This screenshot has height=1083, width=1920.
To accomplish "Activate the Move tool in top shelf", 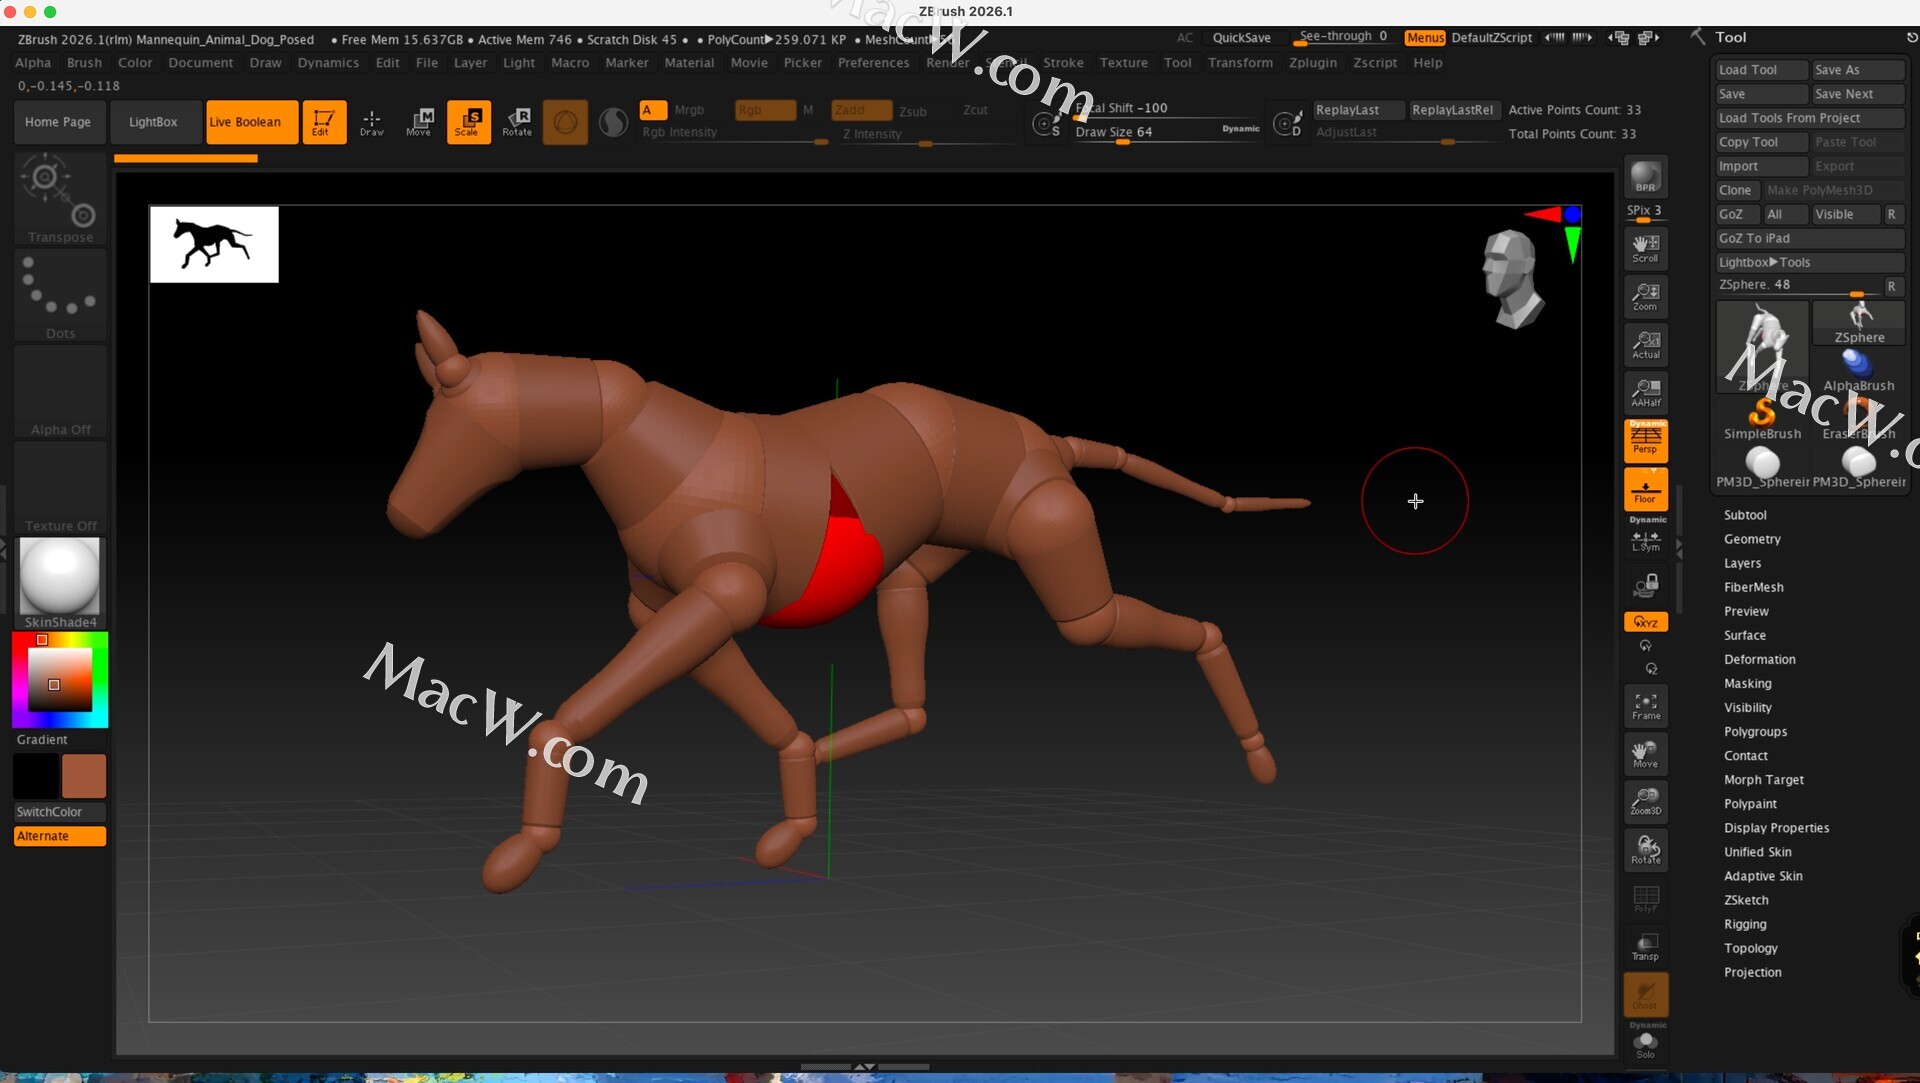I will pyautogui.click(x=419, y=122).
